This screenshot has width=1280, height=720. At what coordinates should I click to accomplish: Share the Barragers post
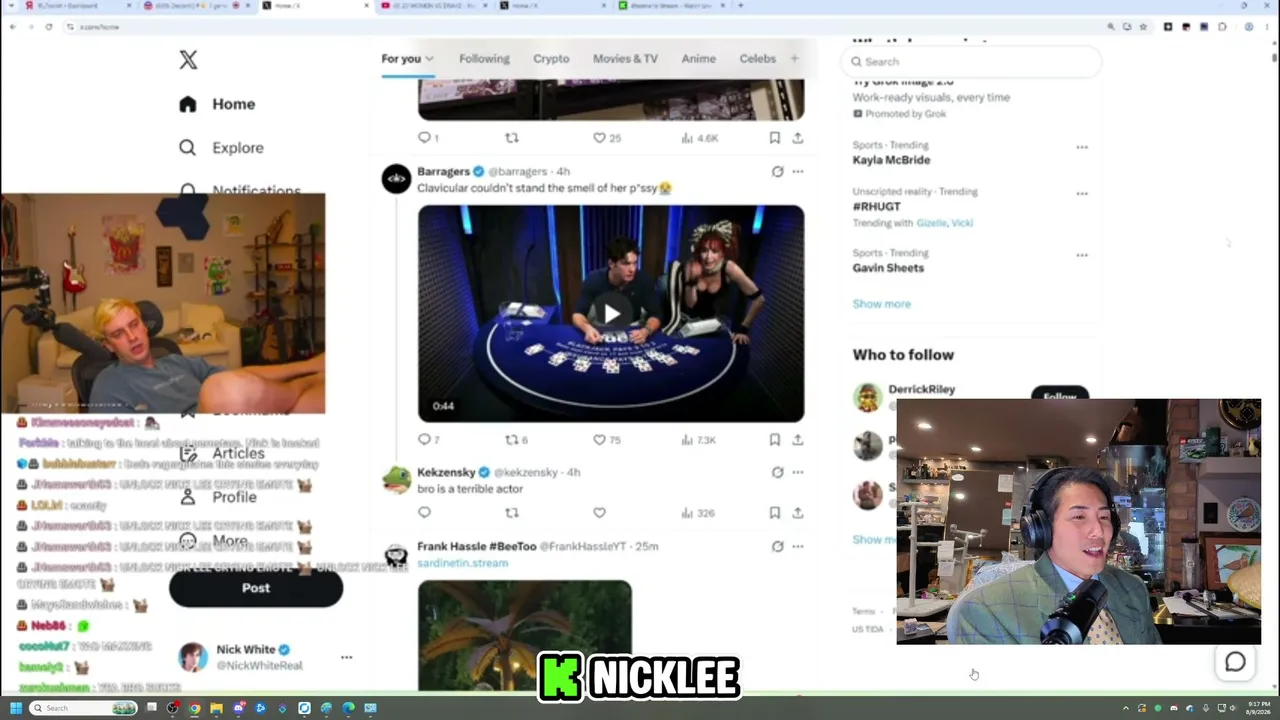[x=798, y=439]
